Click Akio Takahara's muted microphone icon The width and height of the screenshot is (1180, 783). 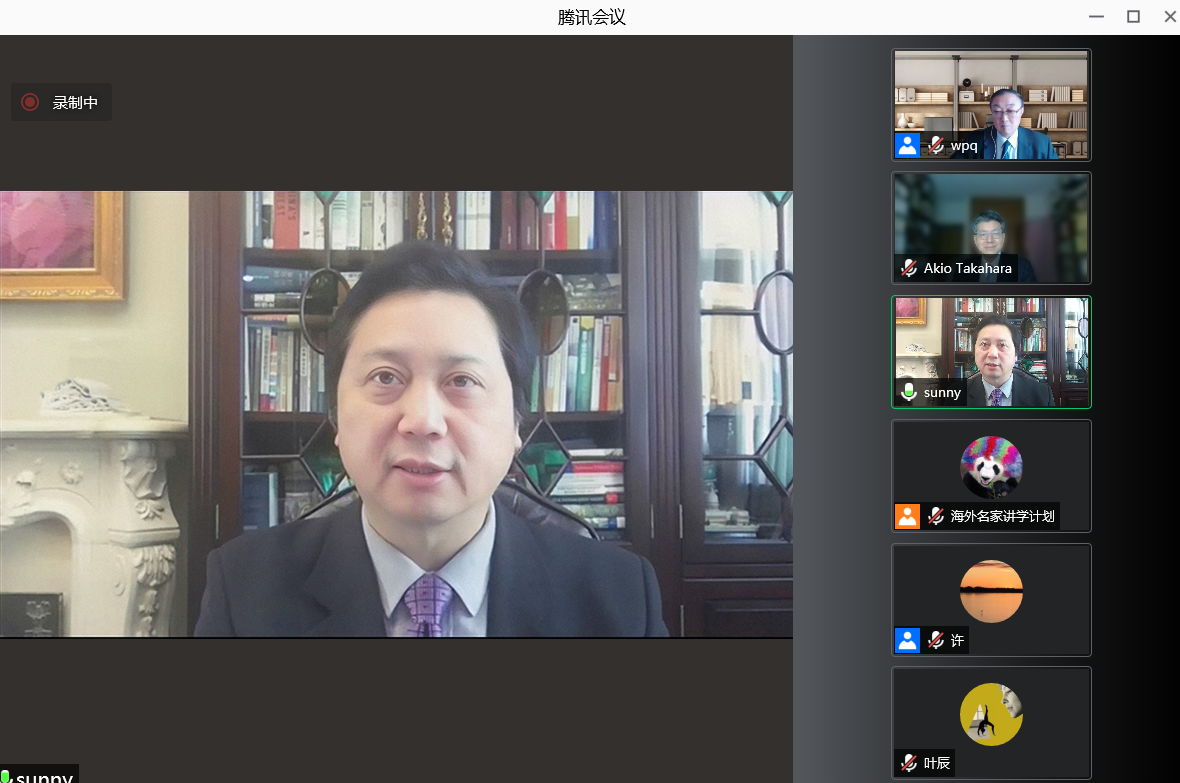(x=908, y=268)
